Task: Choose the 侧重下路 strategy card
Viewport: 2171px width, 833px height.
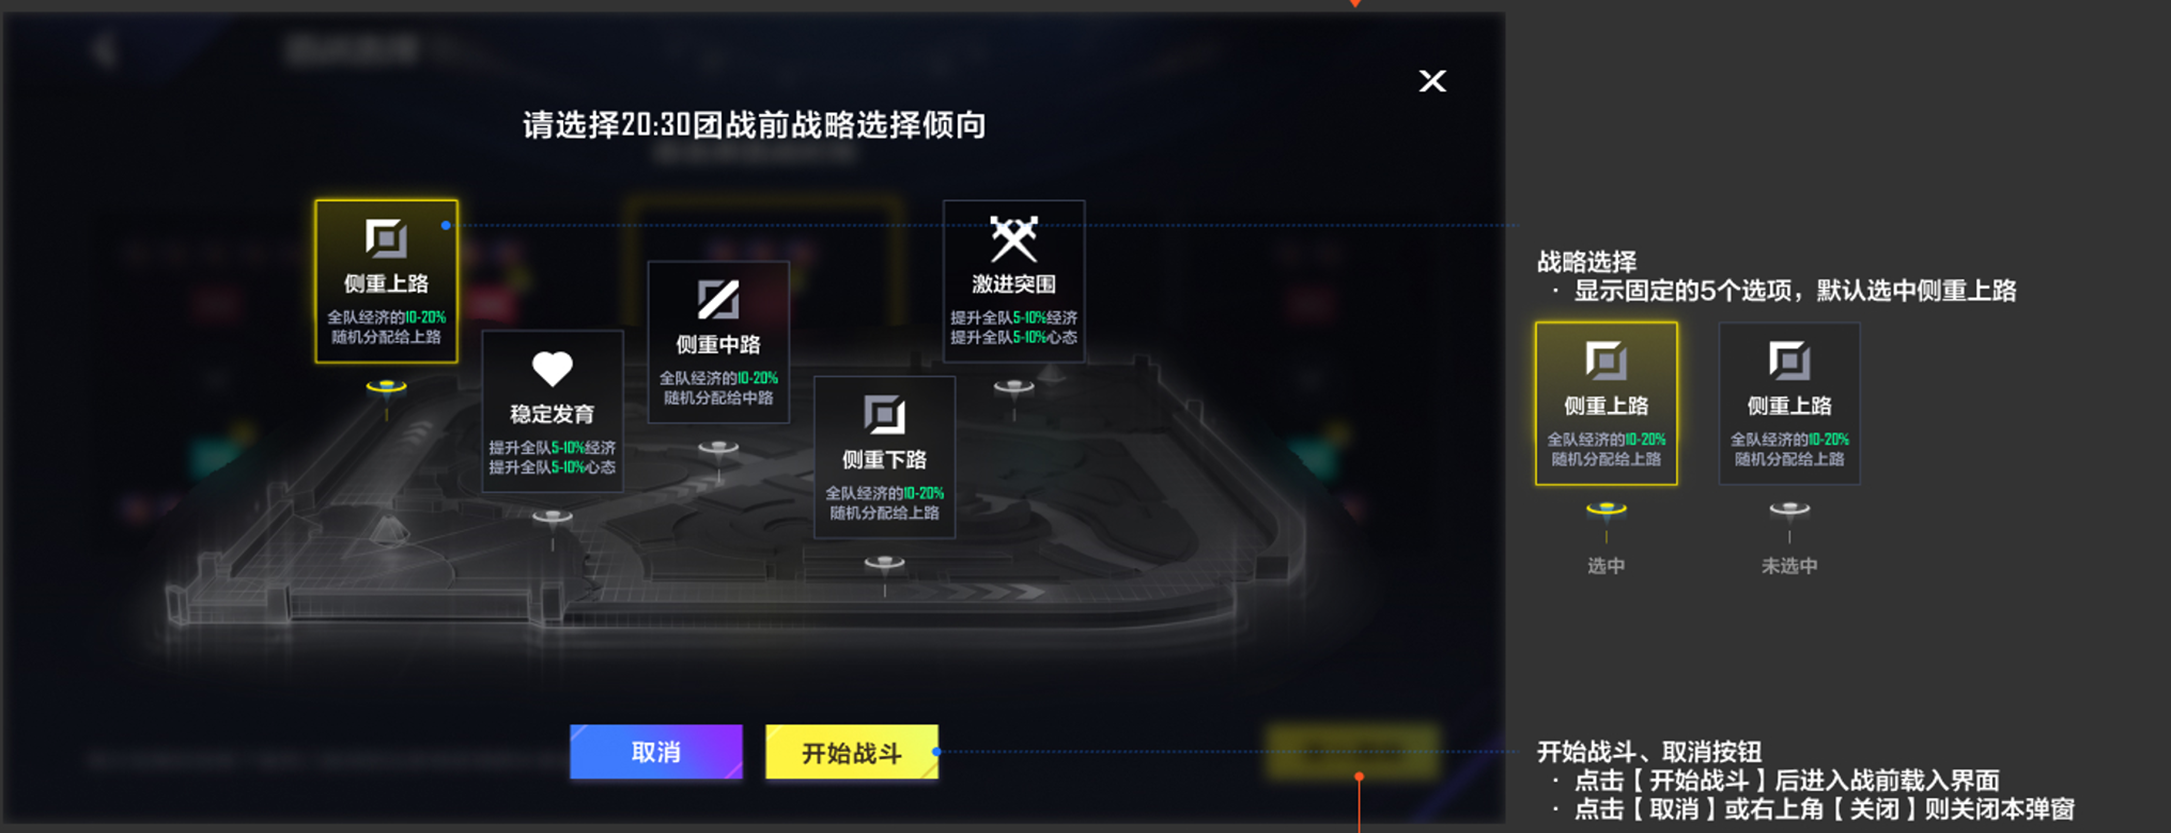Action: click(884, 457)
